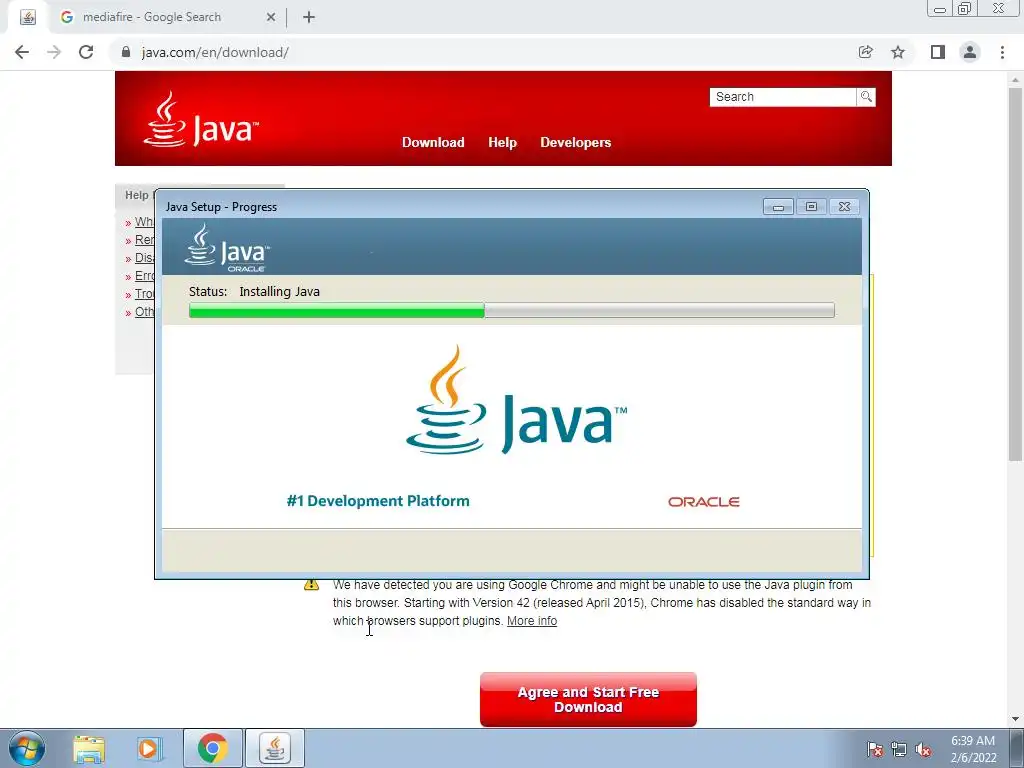This screenshot has width=1024, height=768.
Task: Click the Java Setup - Progress title bar
Action: point(457,206)
